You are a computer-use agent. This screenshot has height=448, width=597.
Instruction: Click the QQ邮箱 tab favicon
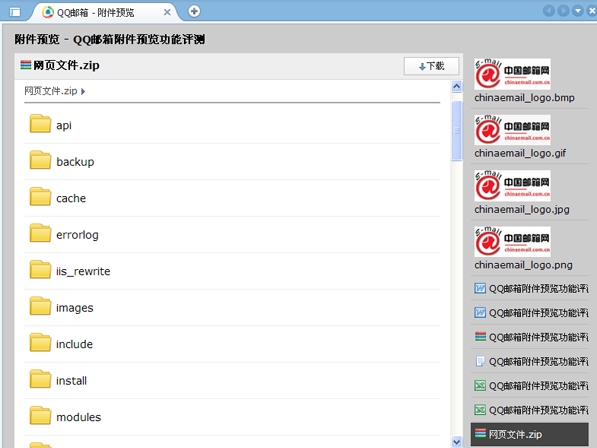pos(48,12)
